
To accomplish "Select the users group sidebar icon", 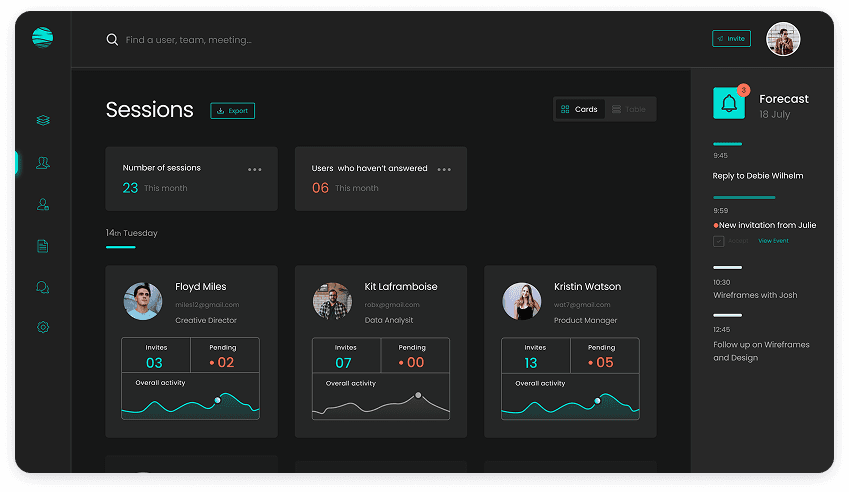I will point(42,163).
